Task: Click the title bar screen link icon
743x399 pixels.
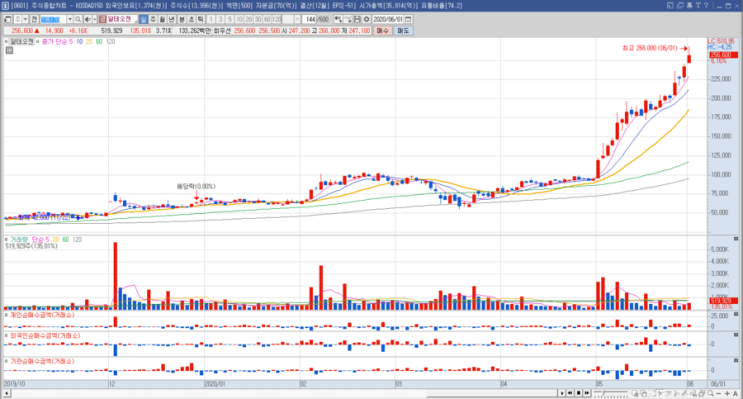Action: pyautogui.click(x=670, y=5)
